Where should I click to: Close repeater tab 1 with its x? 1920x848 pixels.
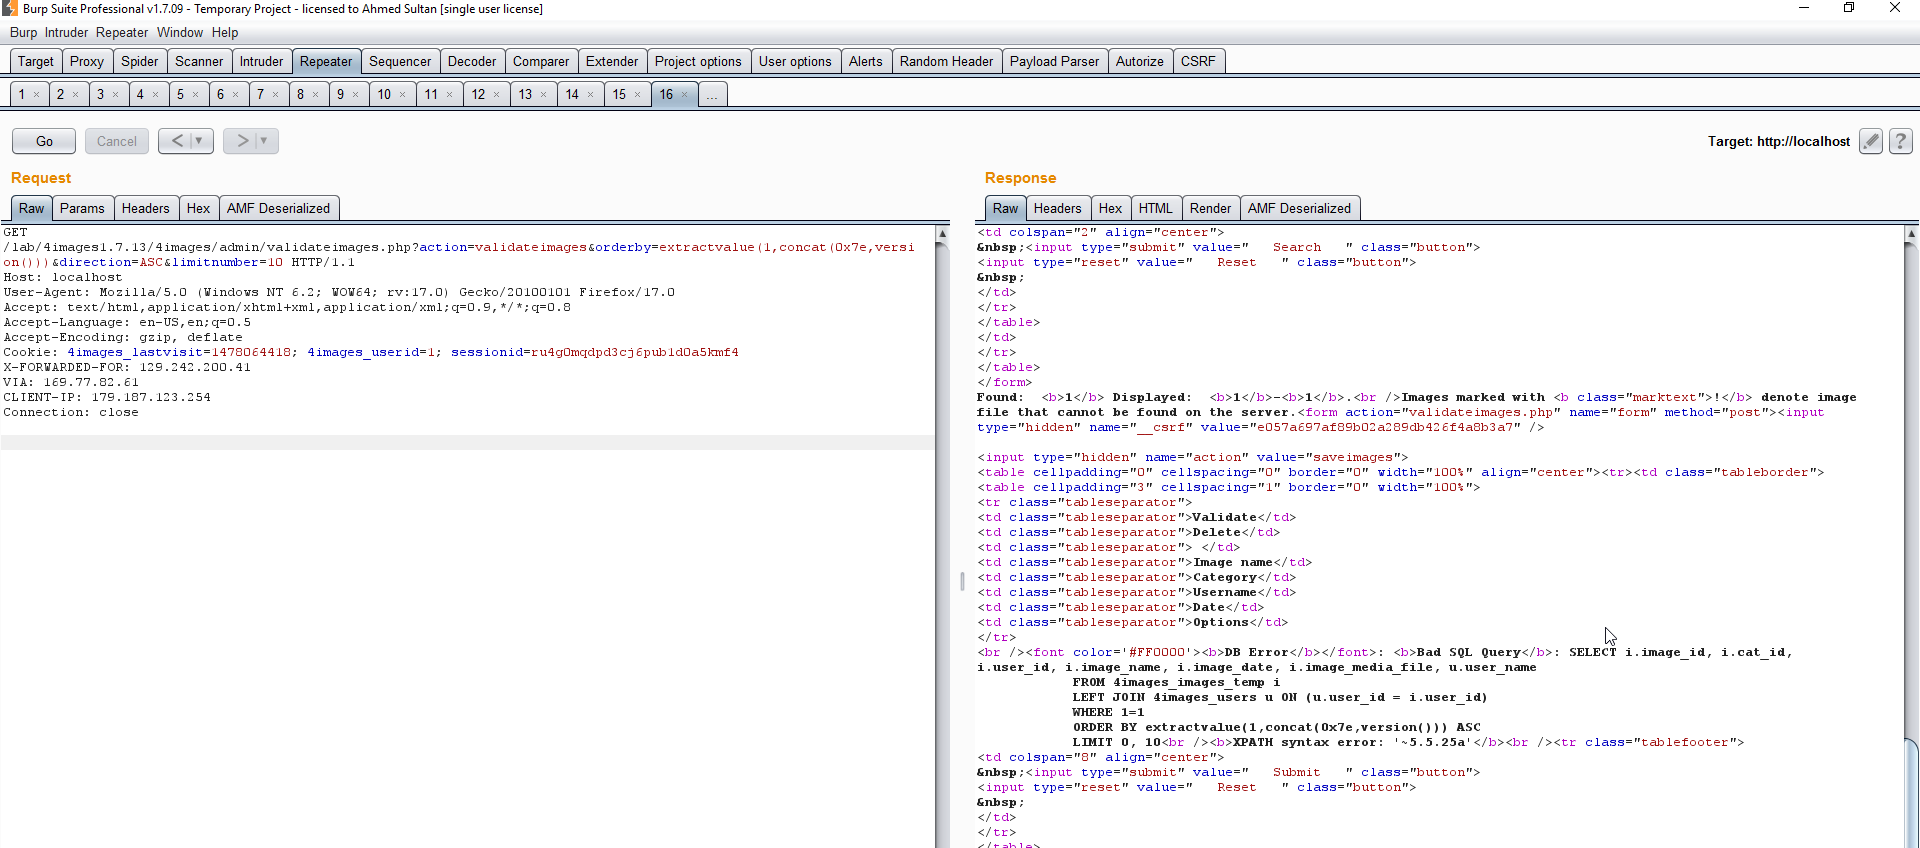coord(37,95)
